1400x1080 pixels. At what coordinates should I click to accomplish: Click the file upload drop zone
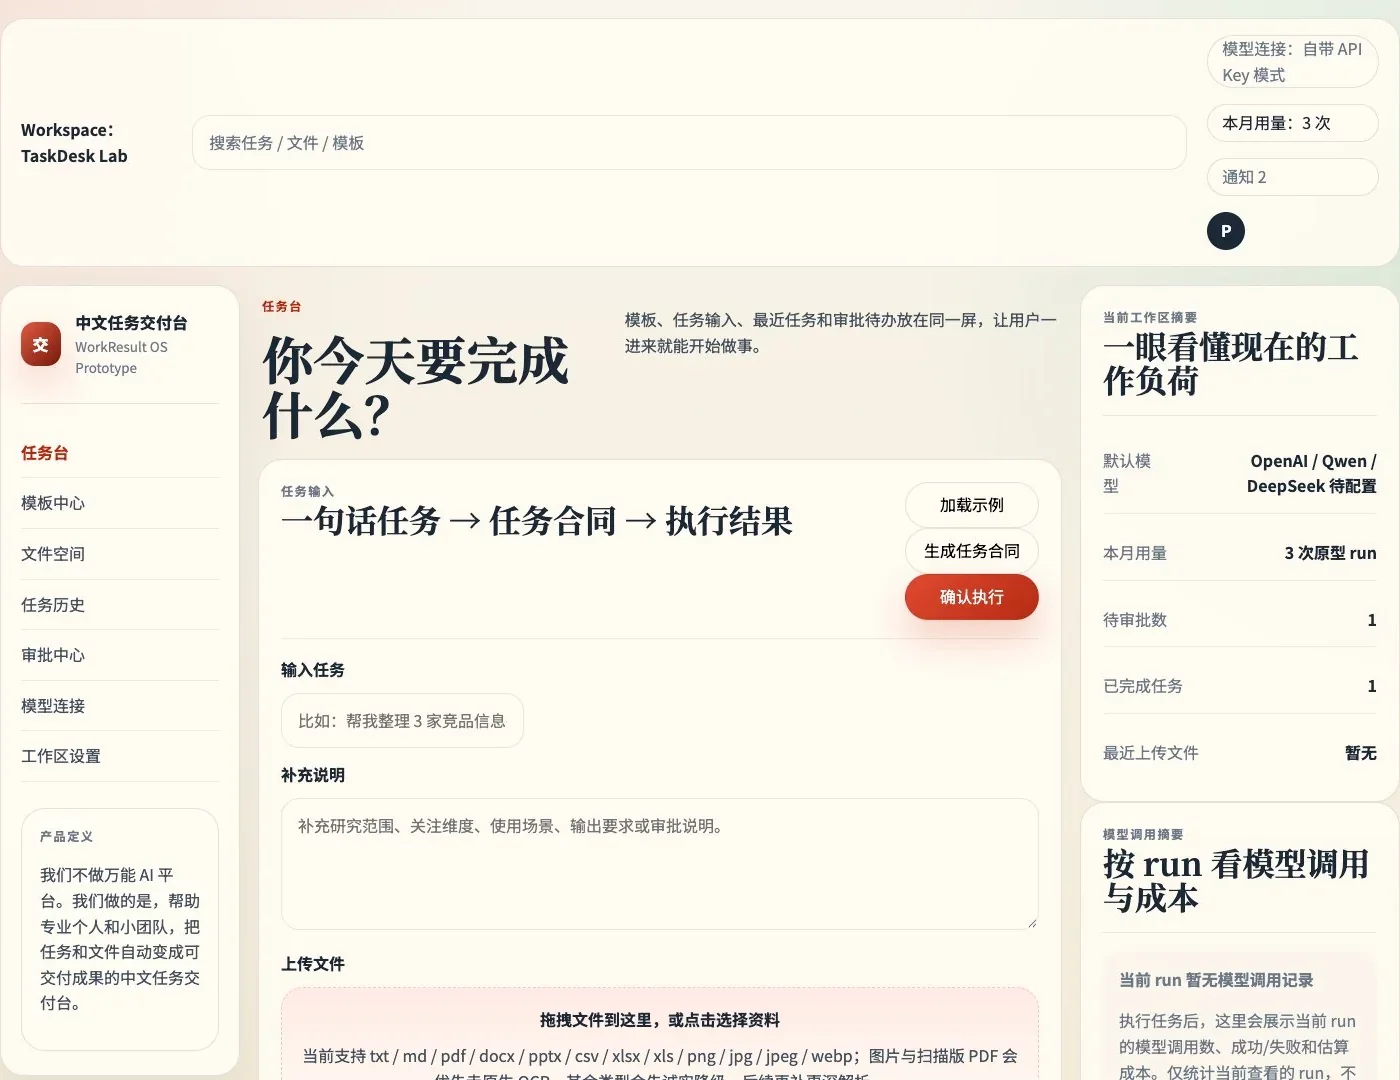(660, 1035)
